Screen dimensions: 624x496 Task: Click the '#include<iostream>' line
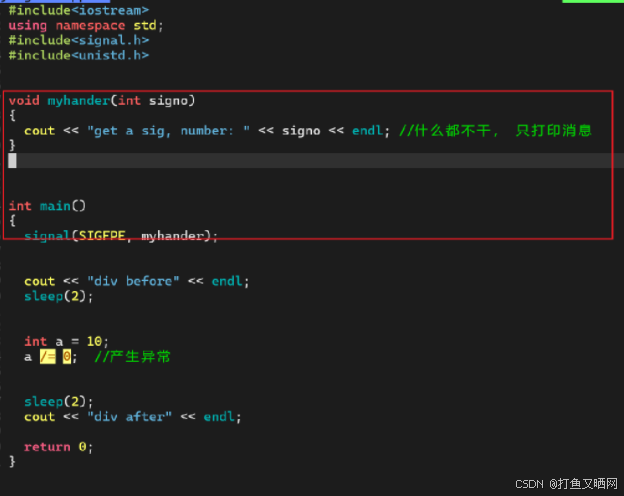79,10
